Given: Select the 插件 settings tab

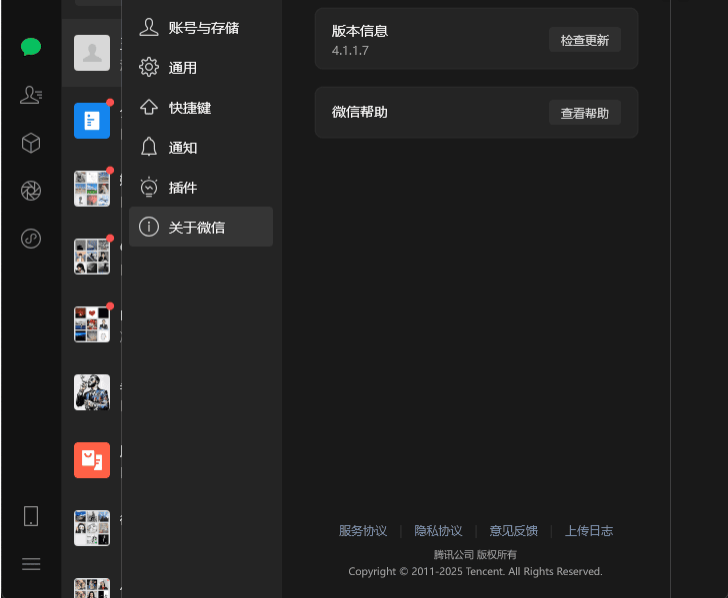Looking at the screenshot, I should 201,188.
